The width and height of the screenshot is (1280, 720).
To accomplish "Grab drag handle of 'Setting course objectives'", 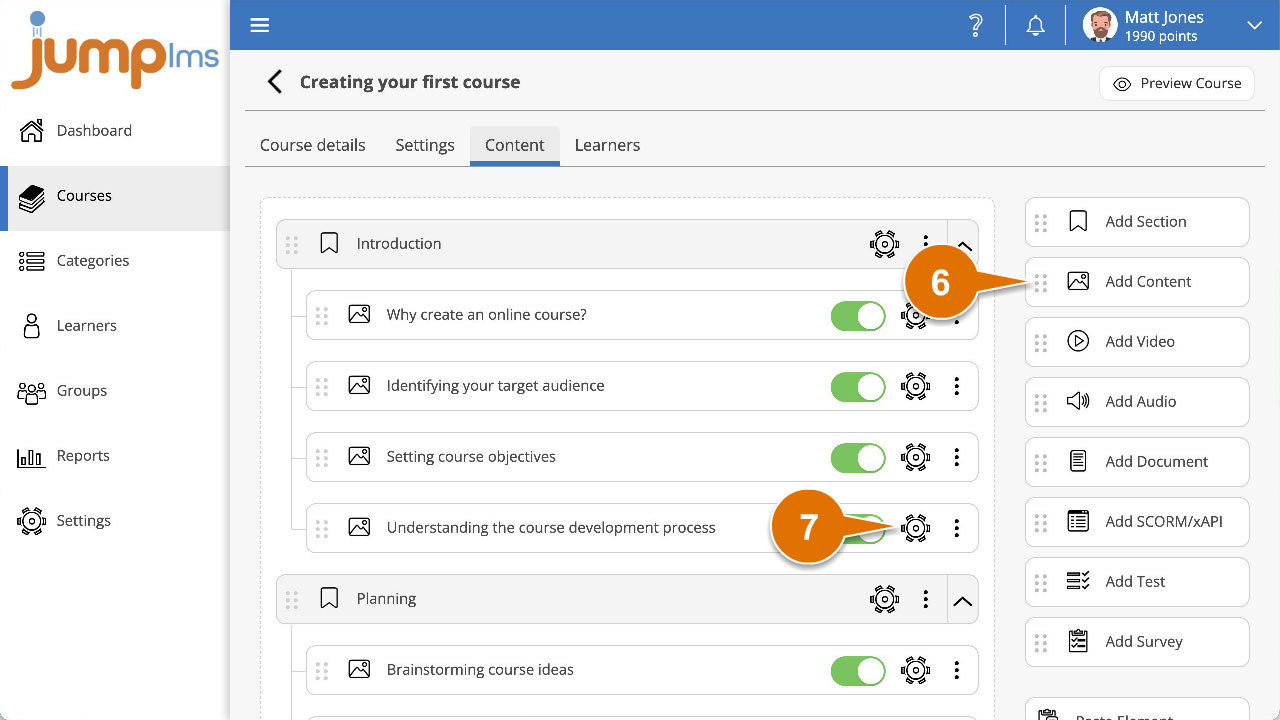I will point(322,458).
